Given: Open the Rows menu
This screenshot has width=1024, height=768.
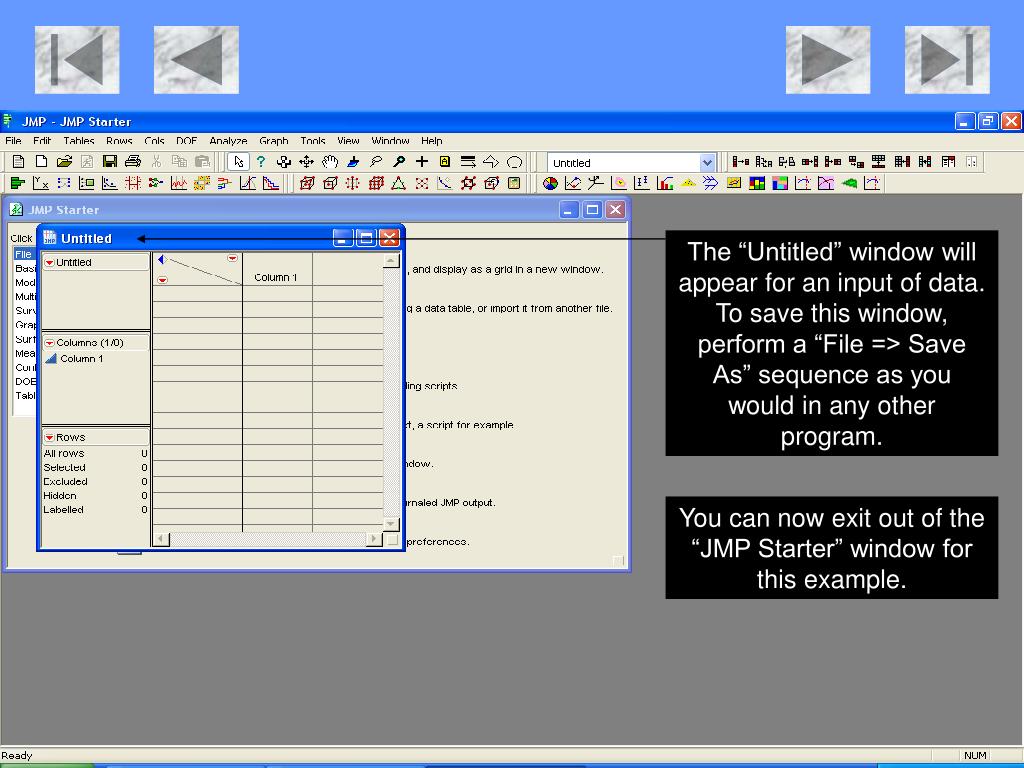Looking at the screenshot, I should point(119,140).
